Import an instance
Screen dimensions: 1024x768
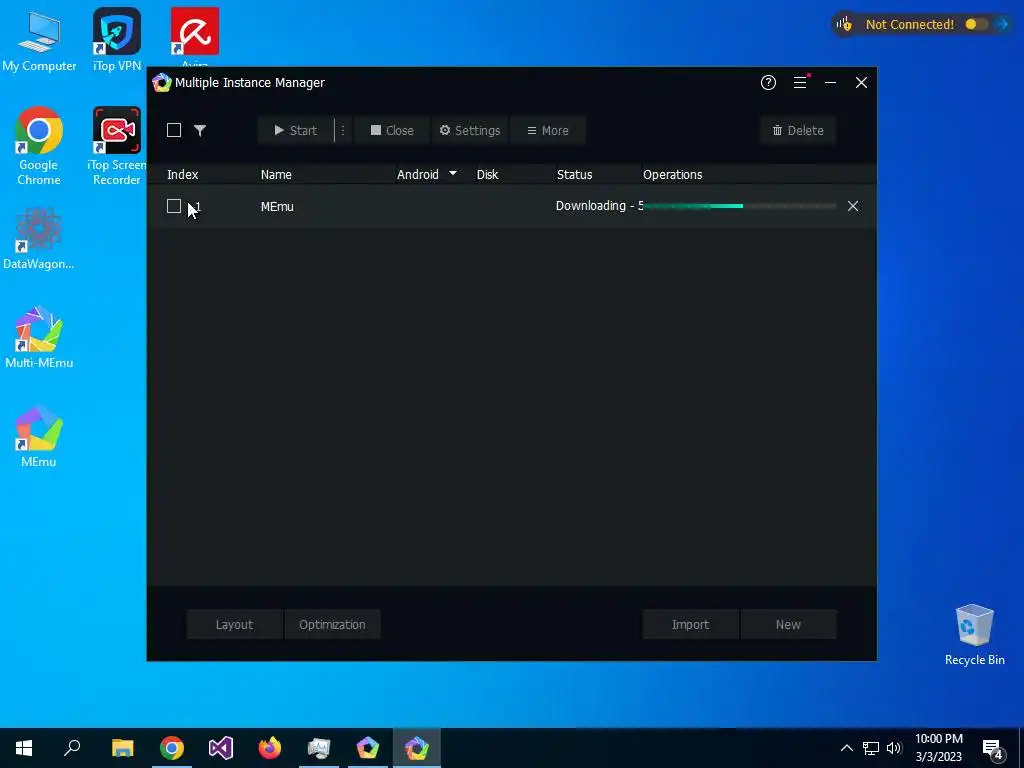click(690, 624)
